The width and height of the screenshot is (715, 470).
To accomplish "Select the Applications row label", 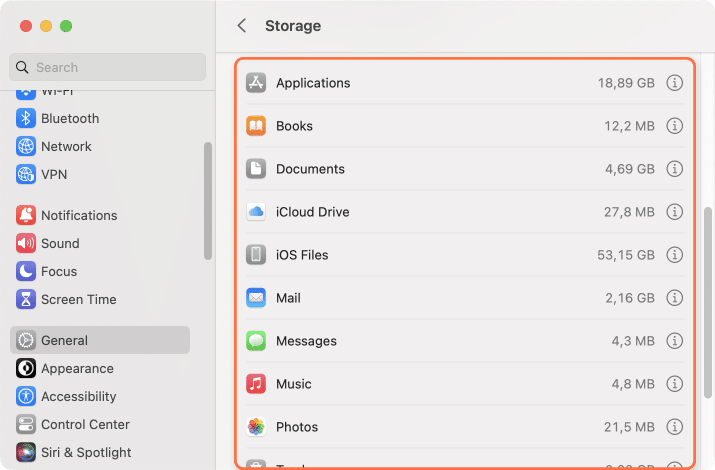I will click(313, 83).
